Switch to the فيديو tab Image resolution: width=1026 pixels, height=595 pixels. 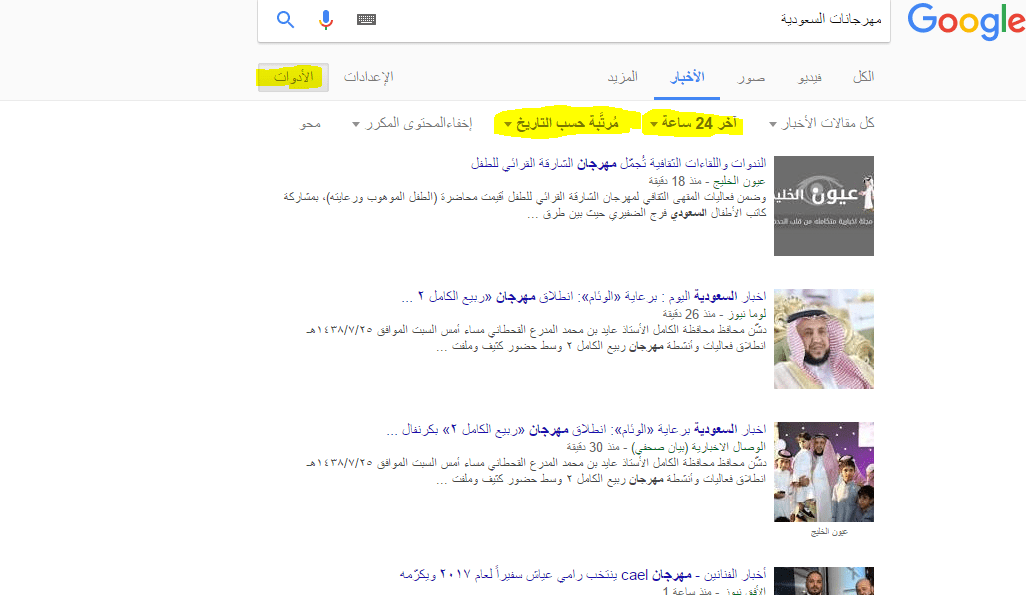tap(809, 78)
